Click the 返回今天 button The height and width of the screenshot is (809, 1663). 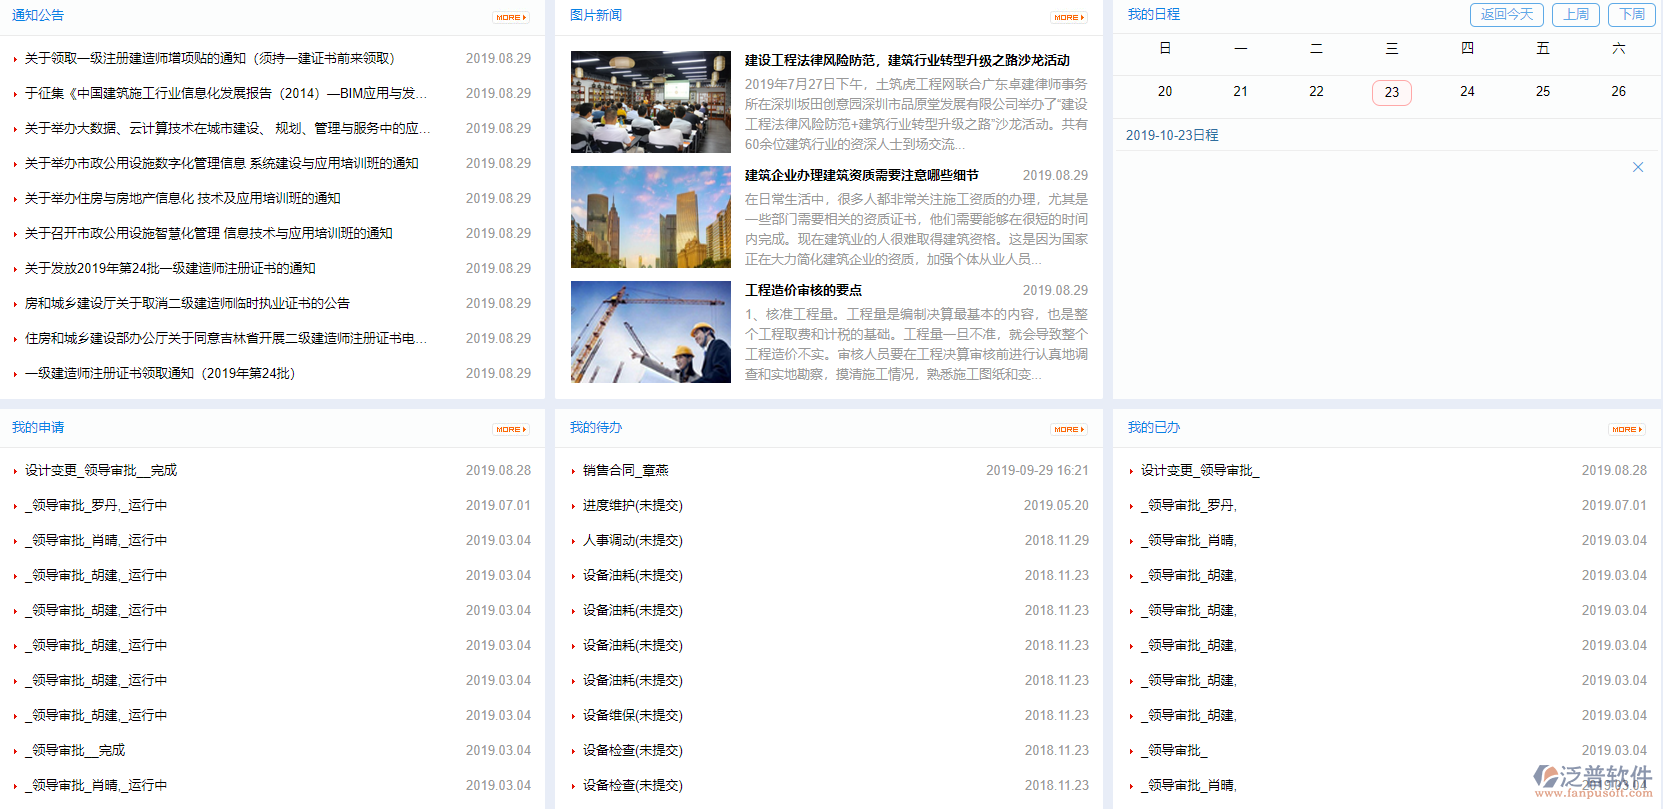1506,15
